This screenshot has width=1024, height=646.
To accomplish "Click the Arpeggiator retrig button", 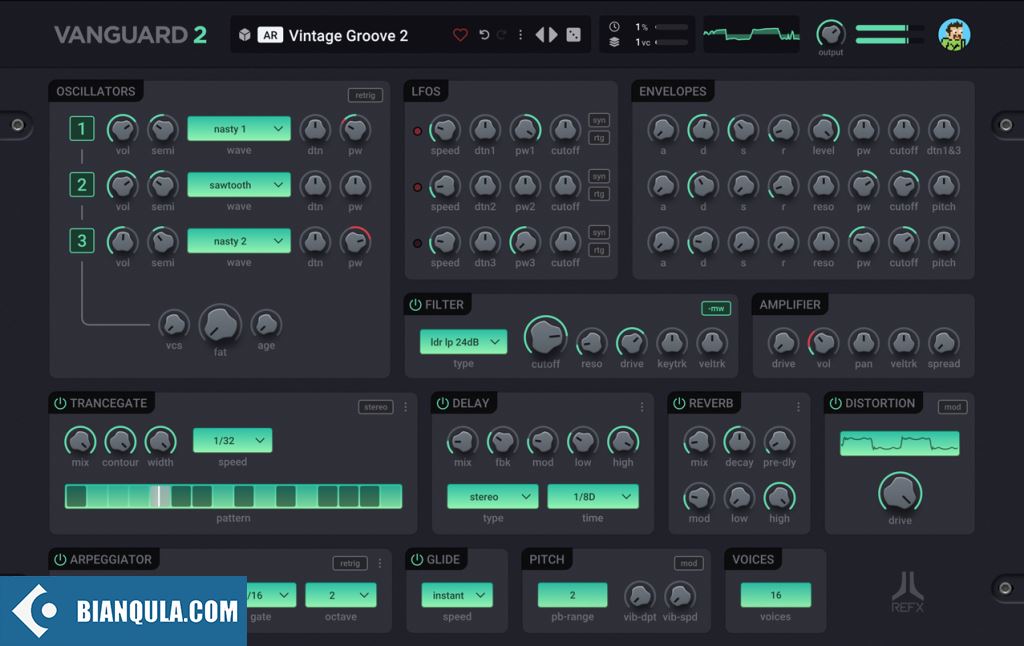I will coord(350,563).
